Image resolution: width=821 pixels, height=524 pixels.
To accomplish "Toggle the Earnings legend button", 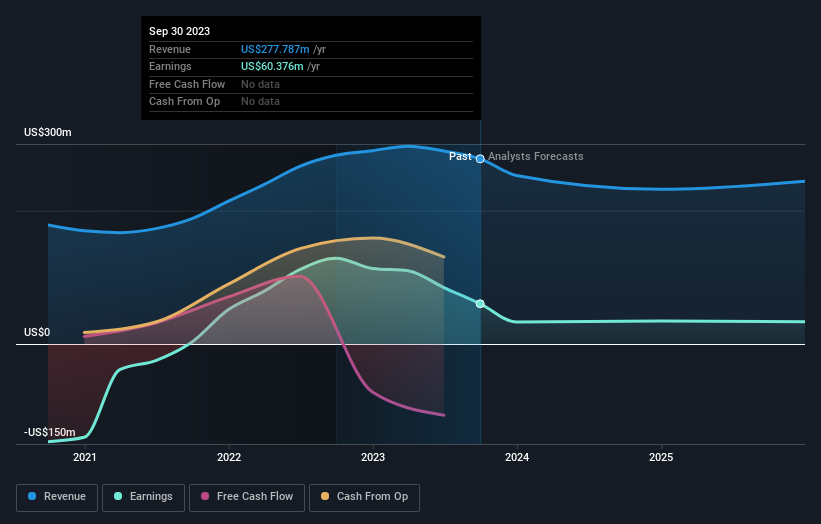I will click(x=143, y=497).
